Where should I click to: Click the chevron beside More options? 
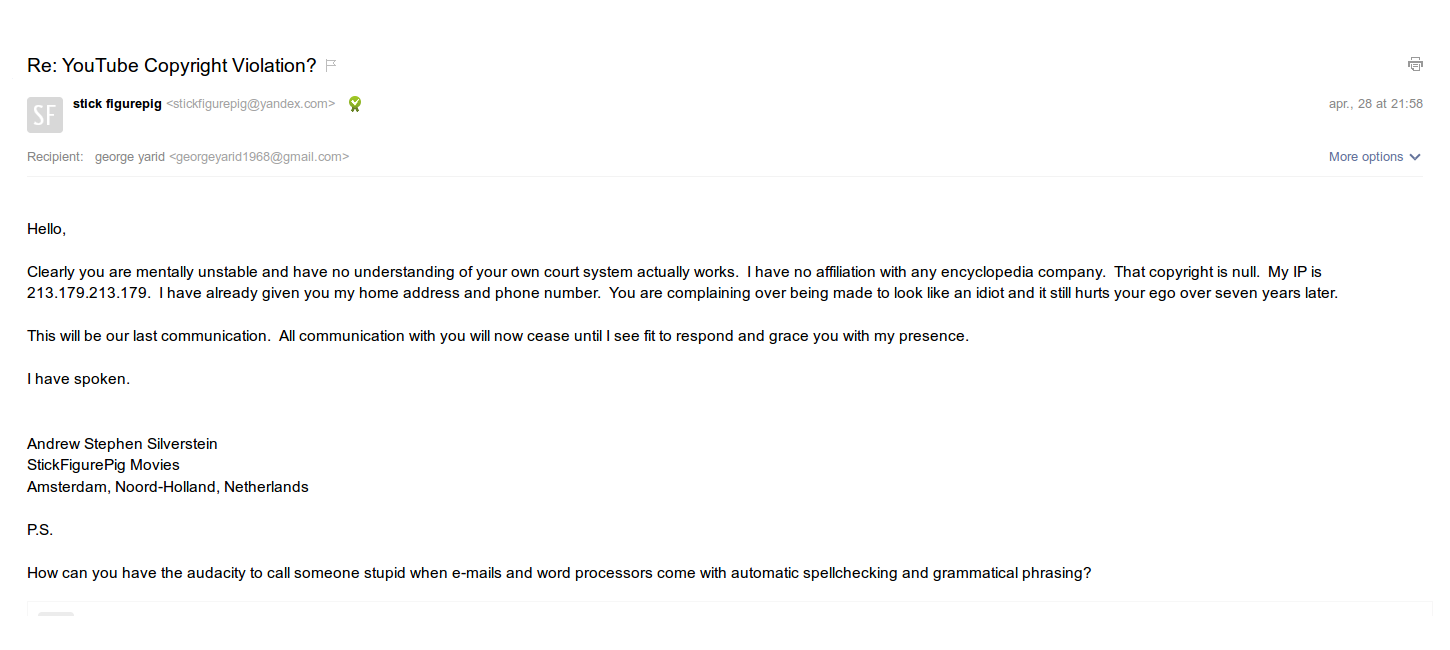(1415, 157)
